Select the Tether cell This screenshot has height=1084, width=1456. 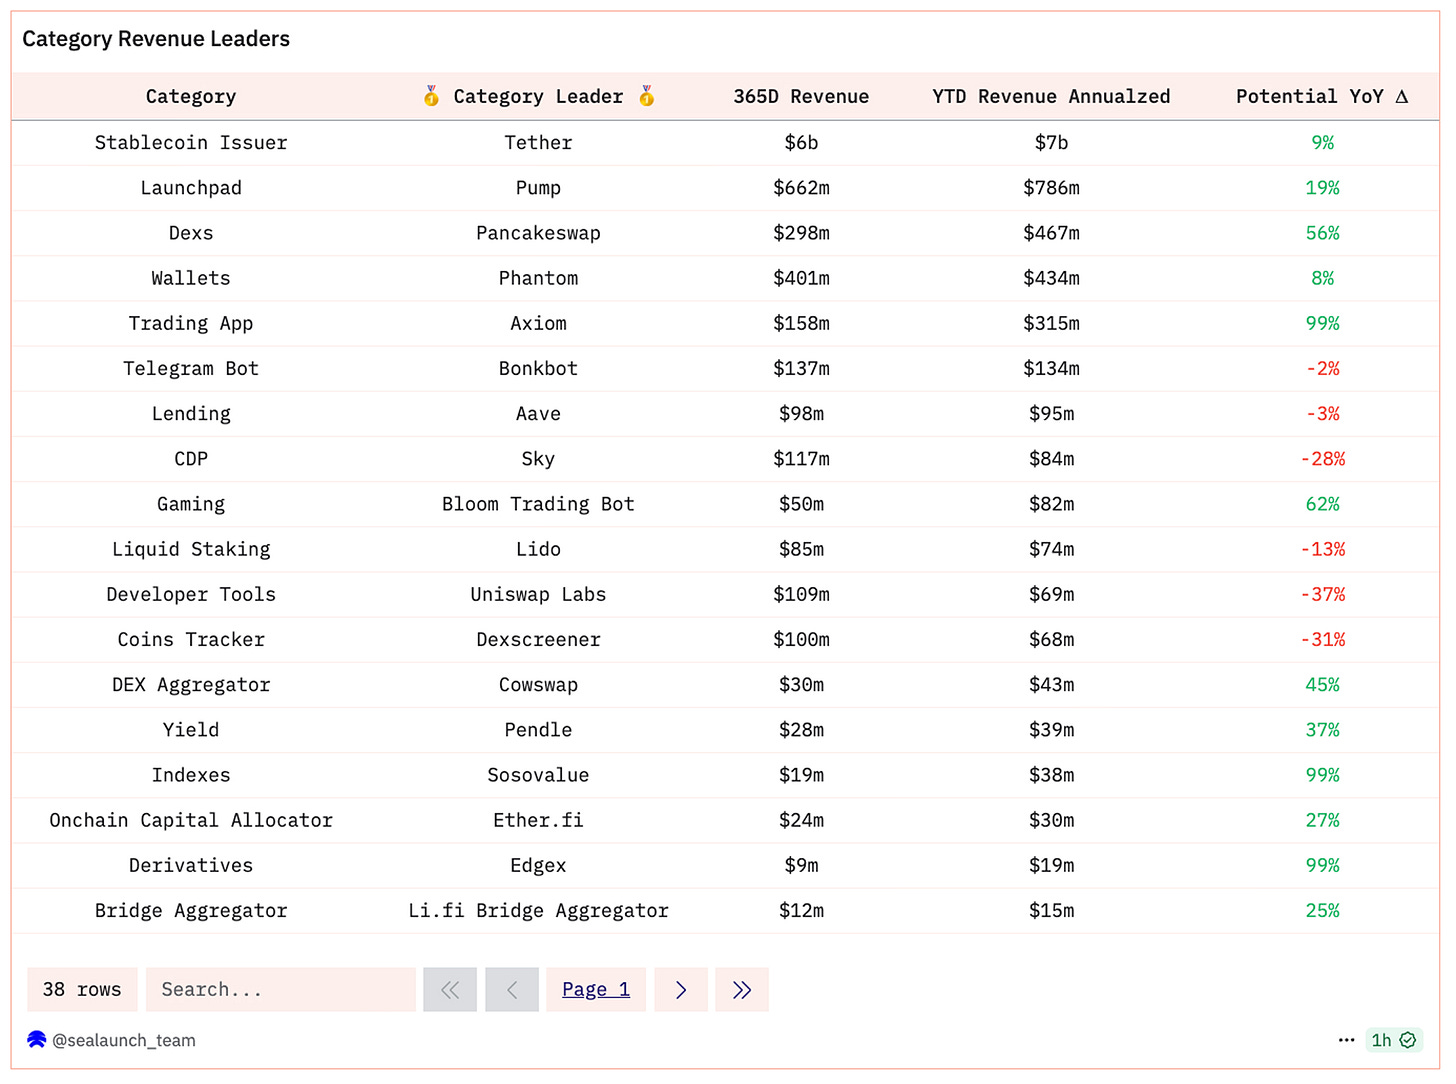pos(538,143)
